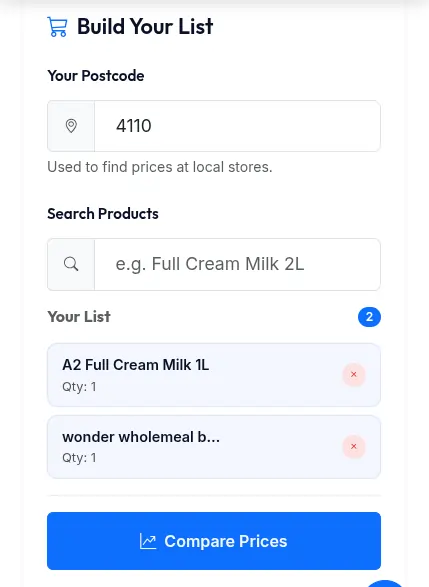
Task: Focus the Search Products input box
Action: pyautogui.click(x=237, y=264)
